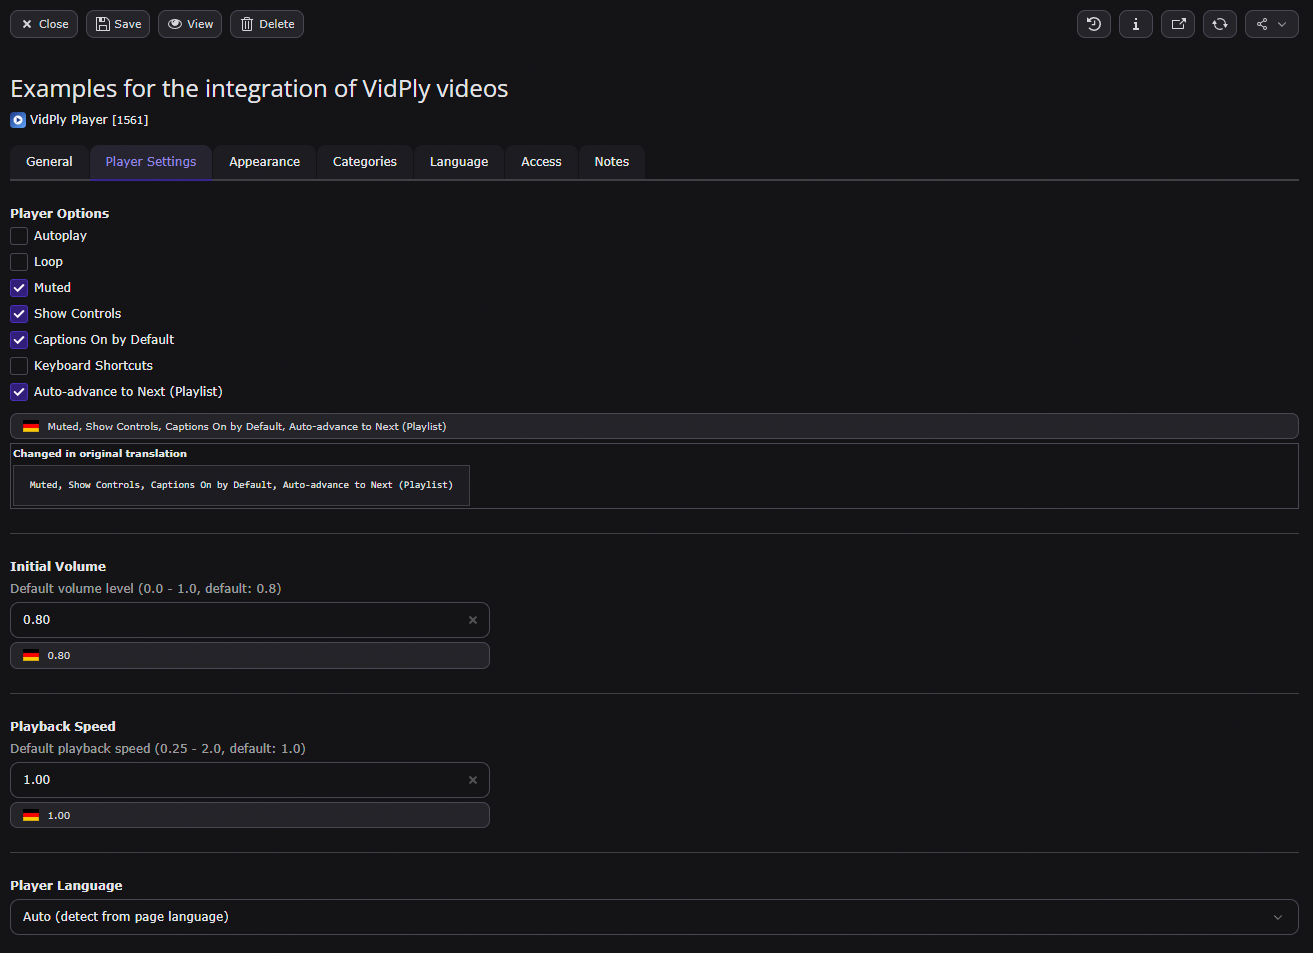The height and width of the screenshot is (953, 1313).
Task: Switch to the General tab
Action: 49,162
